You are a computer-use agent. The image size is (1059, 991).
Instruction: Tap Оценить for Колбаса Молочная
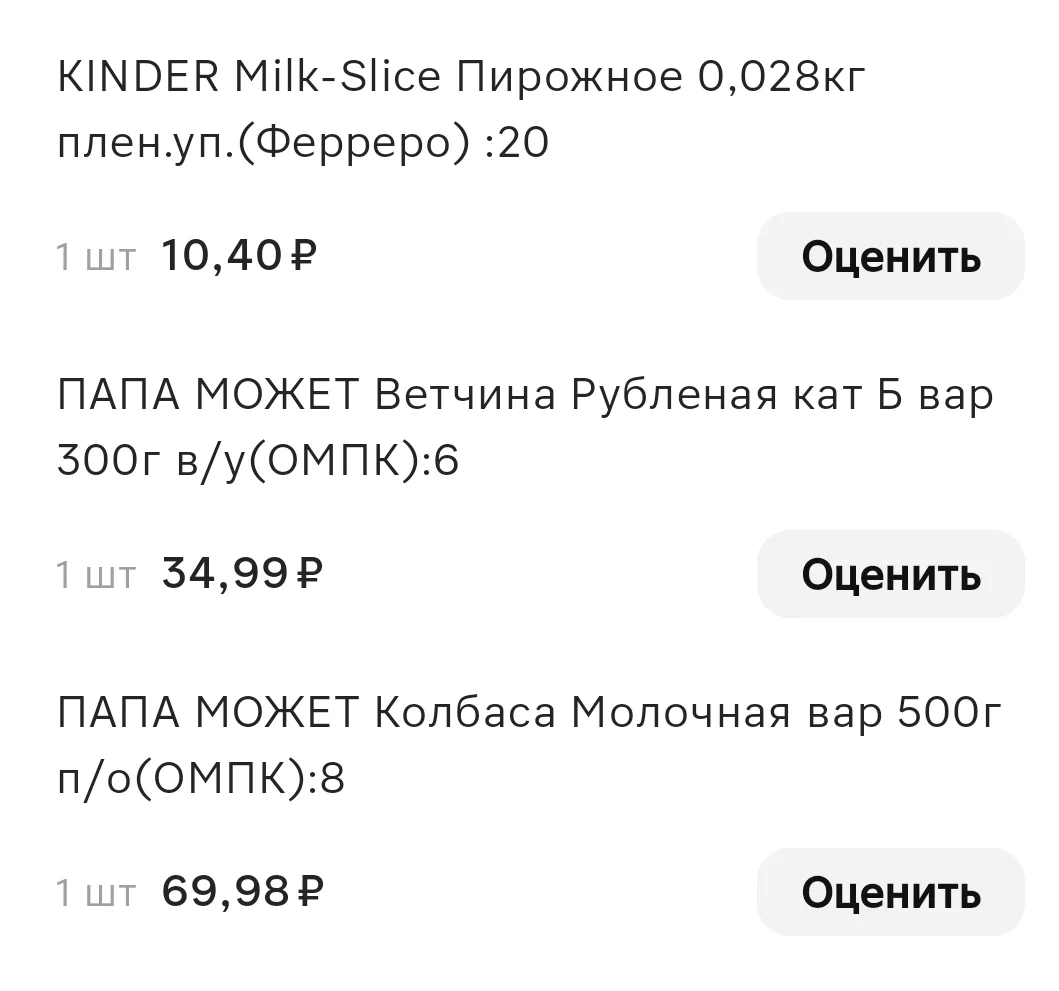pos(890,892)
